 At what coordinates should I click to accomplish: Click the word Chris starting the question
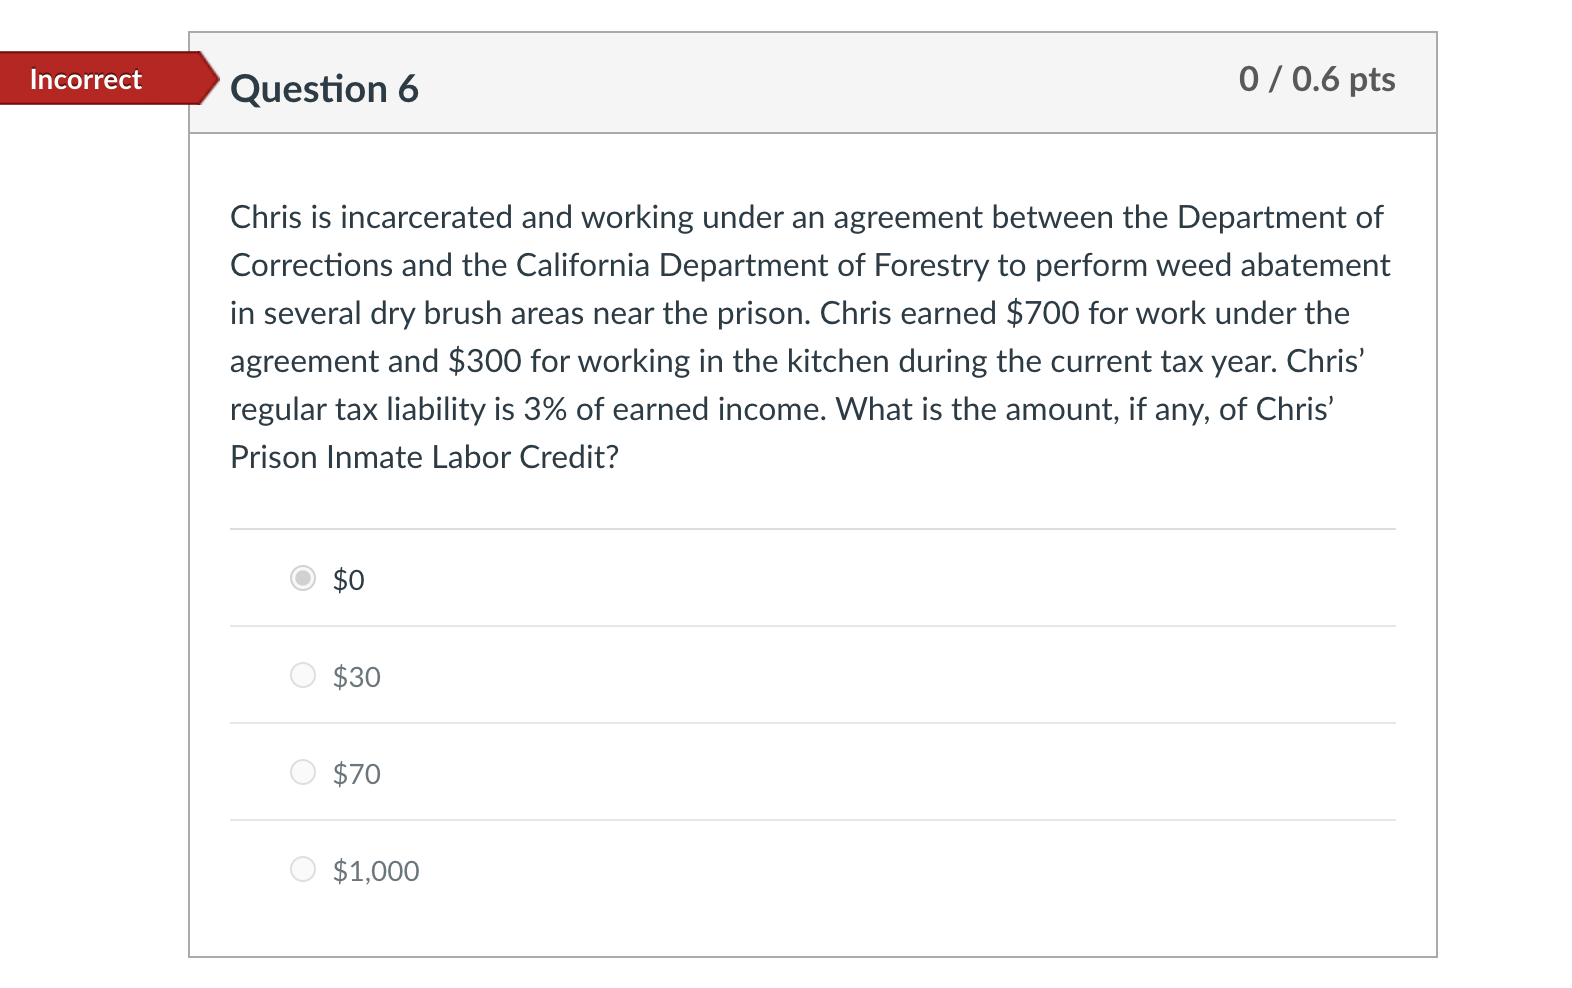pos(265,217)
